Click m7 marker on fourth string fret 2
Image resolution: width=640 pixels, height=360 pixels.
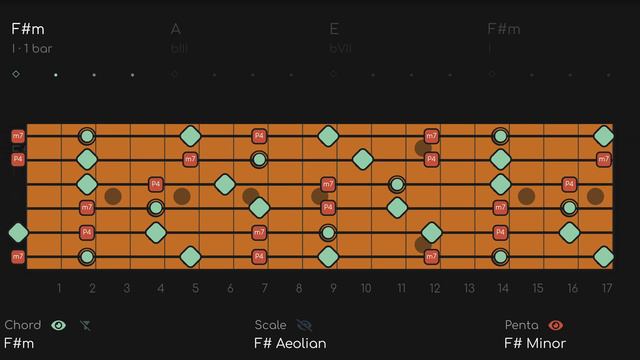point(87,208)
